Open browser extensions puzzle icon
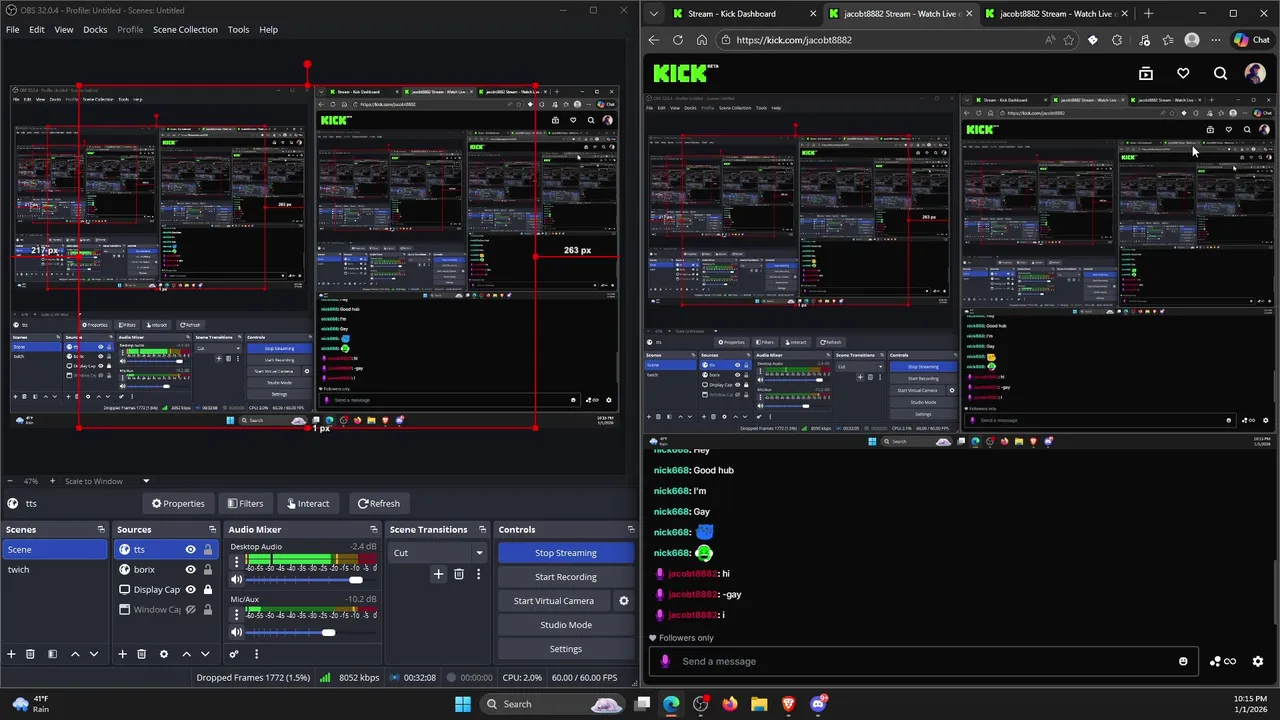Viewport: 1280px width, 720px height. [x=1117, y=40]
